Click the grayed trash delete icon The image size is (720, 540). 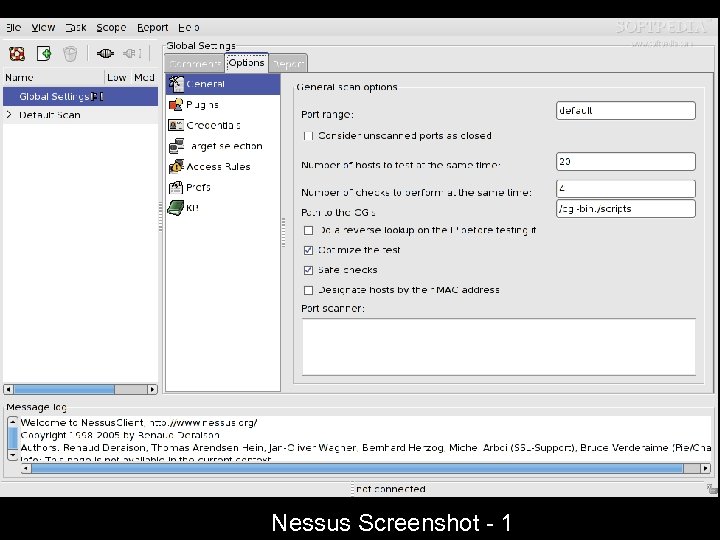click(x=70, y=54)
